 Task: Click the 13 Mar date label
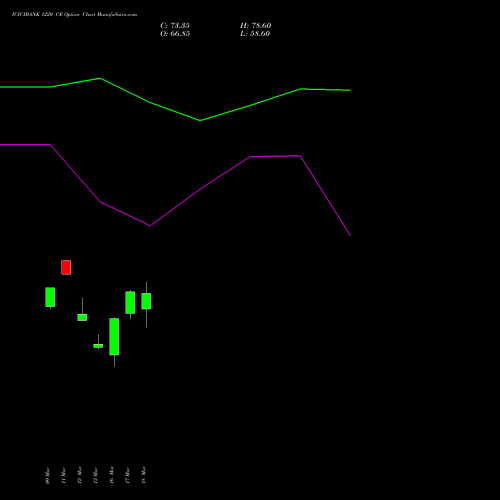pos(96,475)
